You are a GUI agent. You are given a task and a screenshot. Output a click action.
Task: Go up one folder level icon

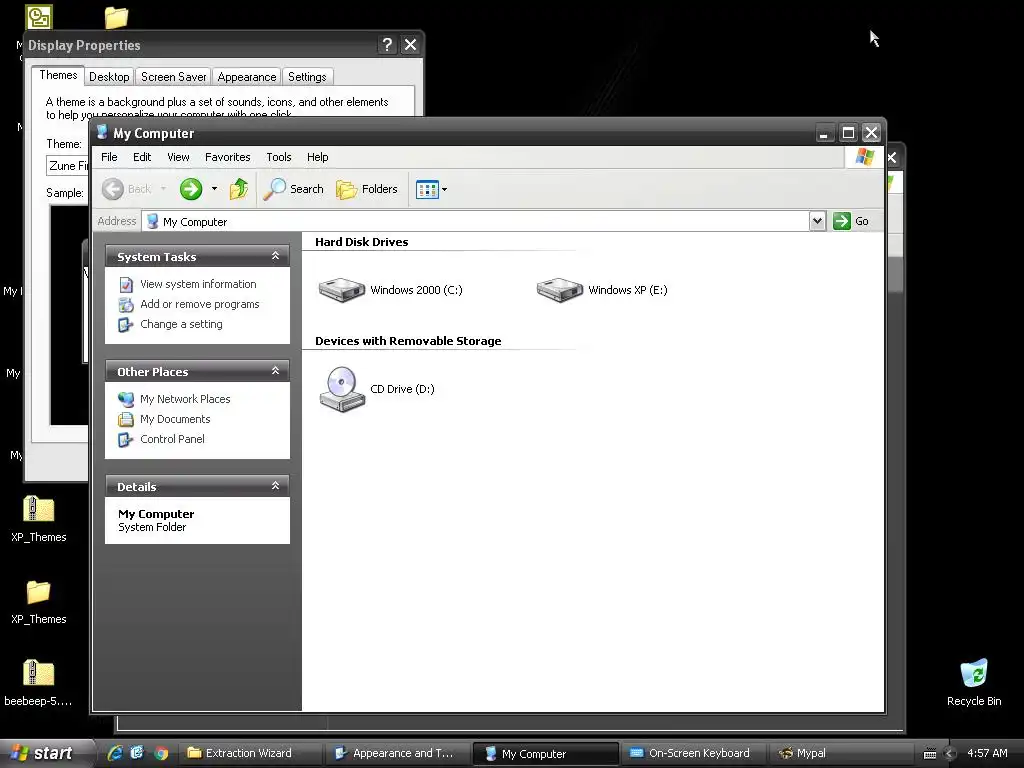click(x=238, y=189)
